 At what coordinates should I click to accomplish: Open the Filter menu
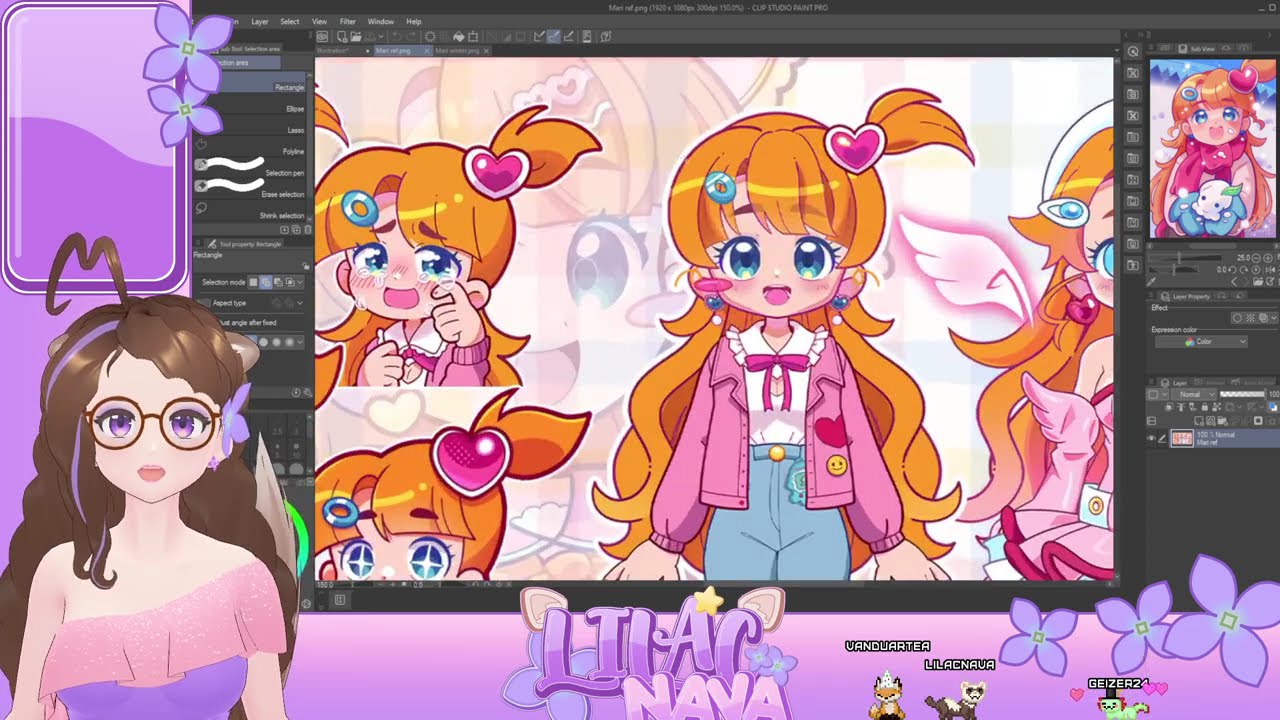(347, 21)
